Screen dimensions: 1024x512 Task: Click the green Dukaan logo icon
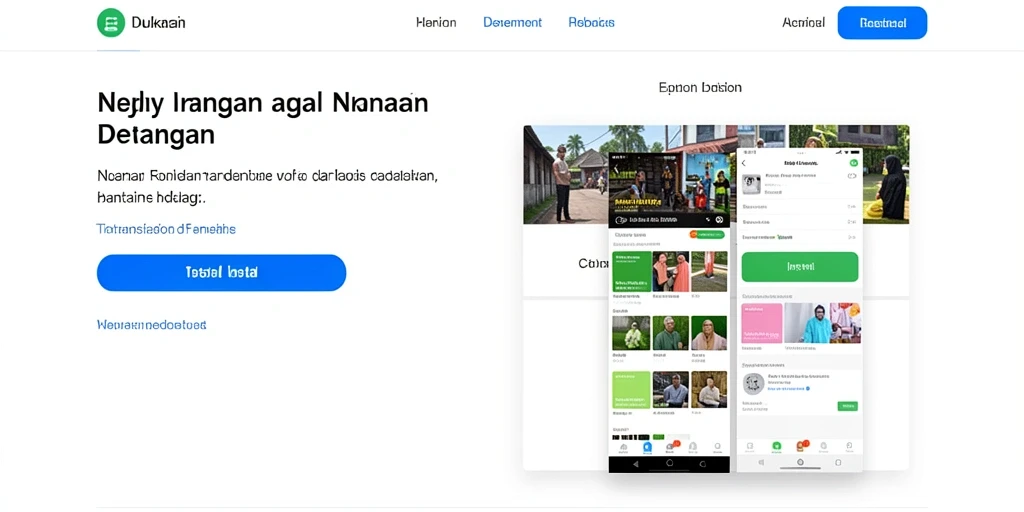click(x=110, y=23)
